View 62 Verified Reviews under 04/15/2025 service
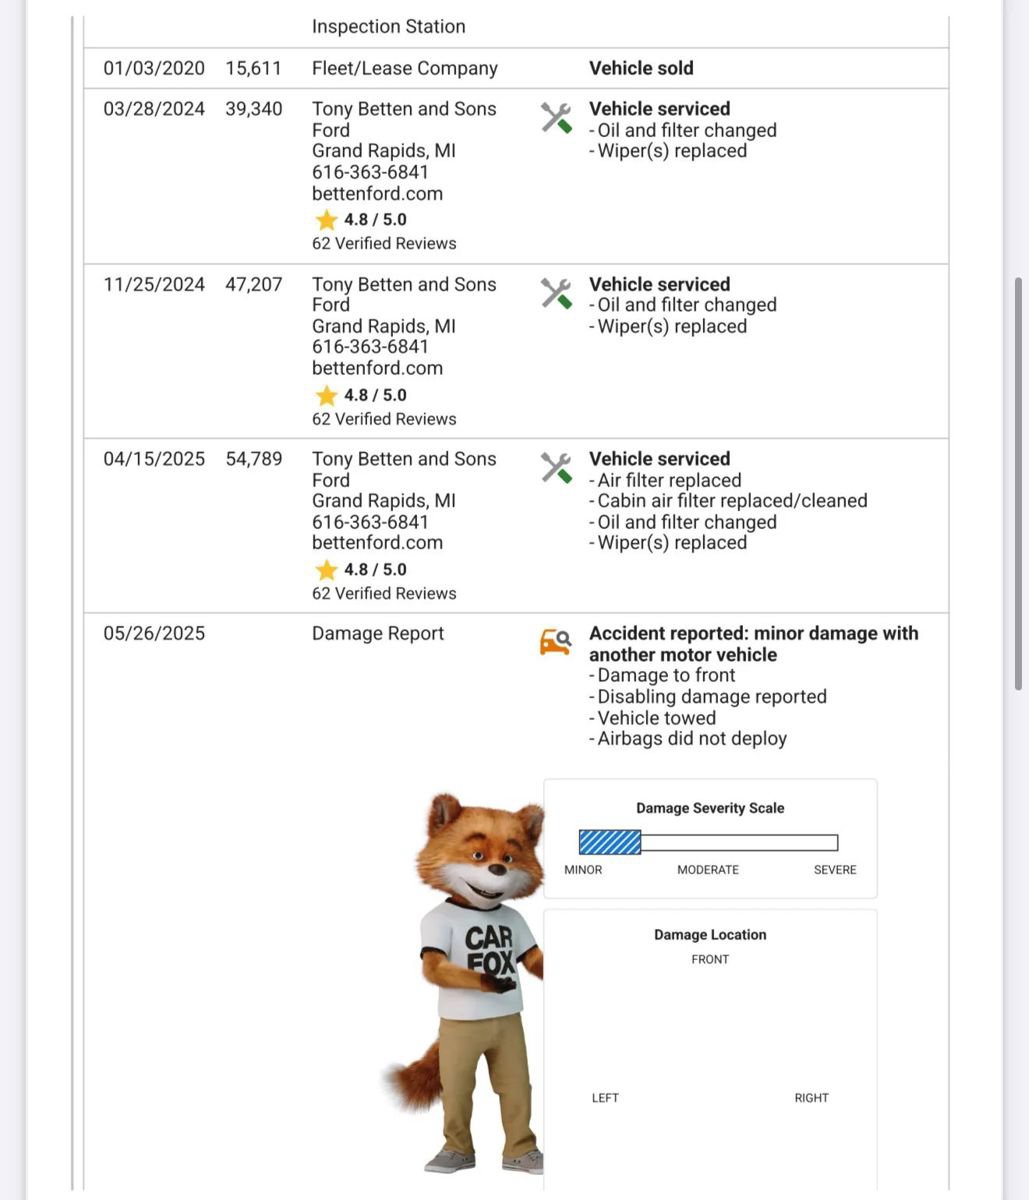This screenshot has height=1200, width=1029. coord(384,594)
